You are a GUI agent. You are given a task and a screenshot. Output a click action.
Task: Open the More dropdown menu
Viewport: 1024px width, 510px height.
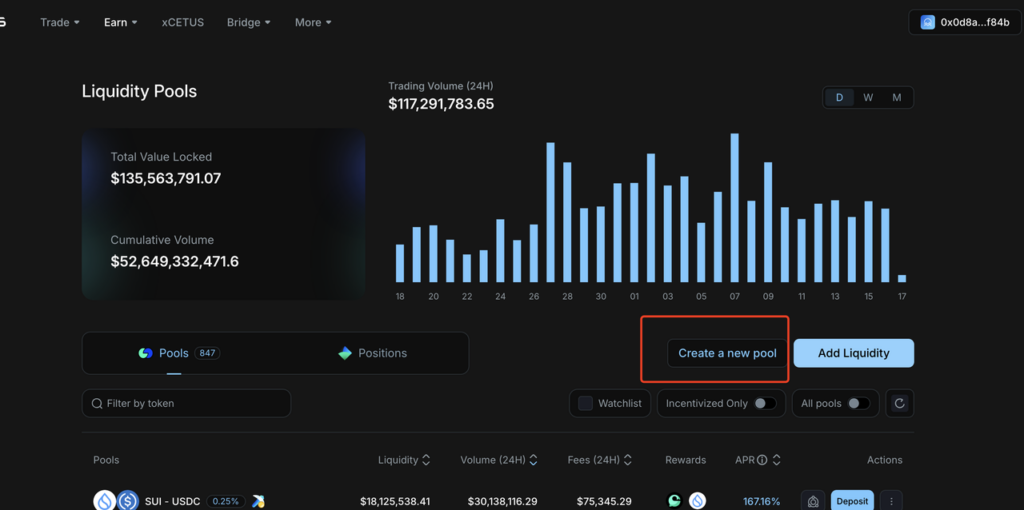[x=313, y=22]
